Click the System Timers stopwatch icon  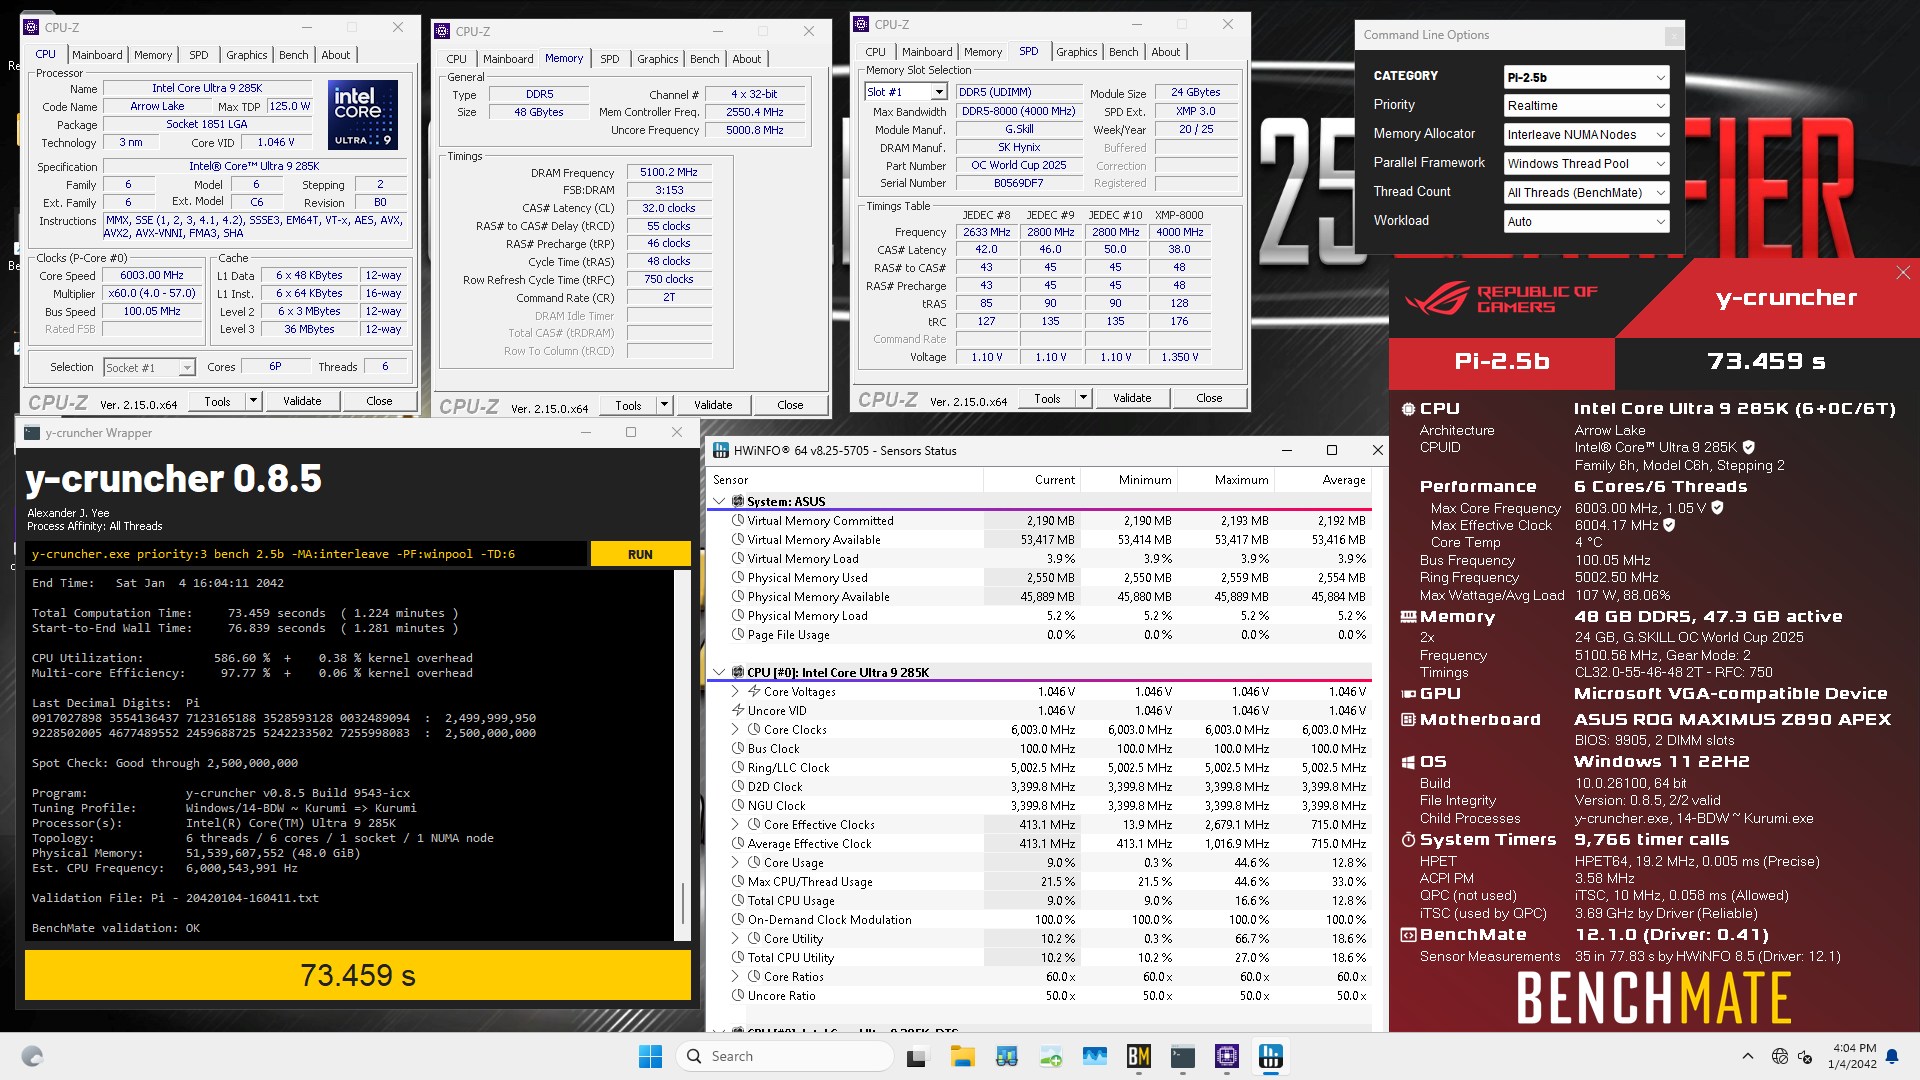click(1408, 840)
